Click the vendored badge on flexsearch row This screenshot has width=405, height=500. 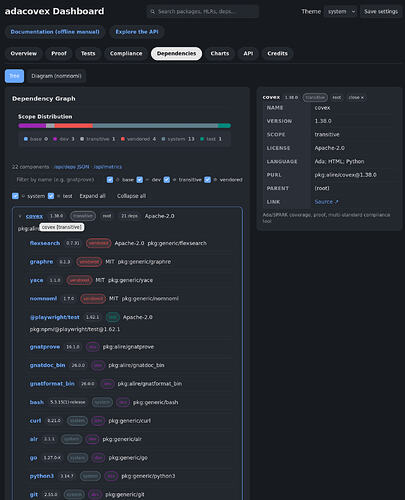[98, 243]
